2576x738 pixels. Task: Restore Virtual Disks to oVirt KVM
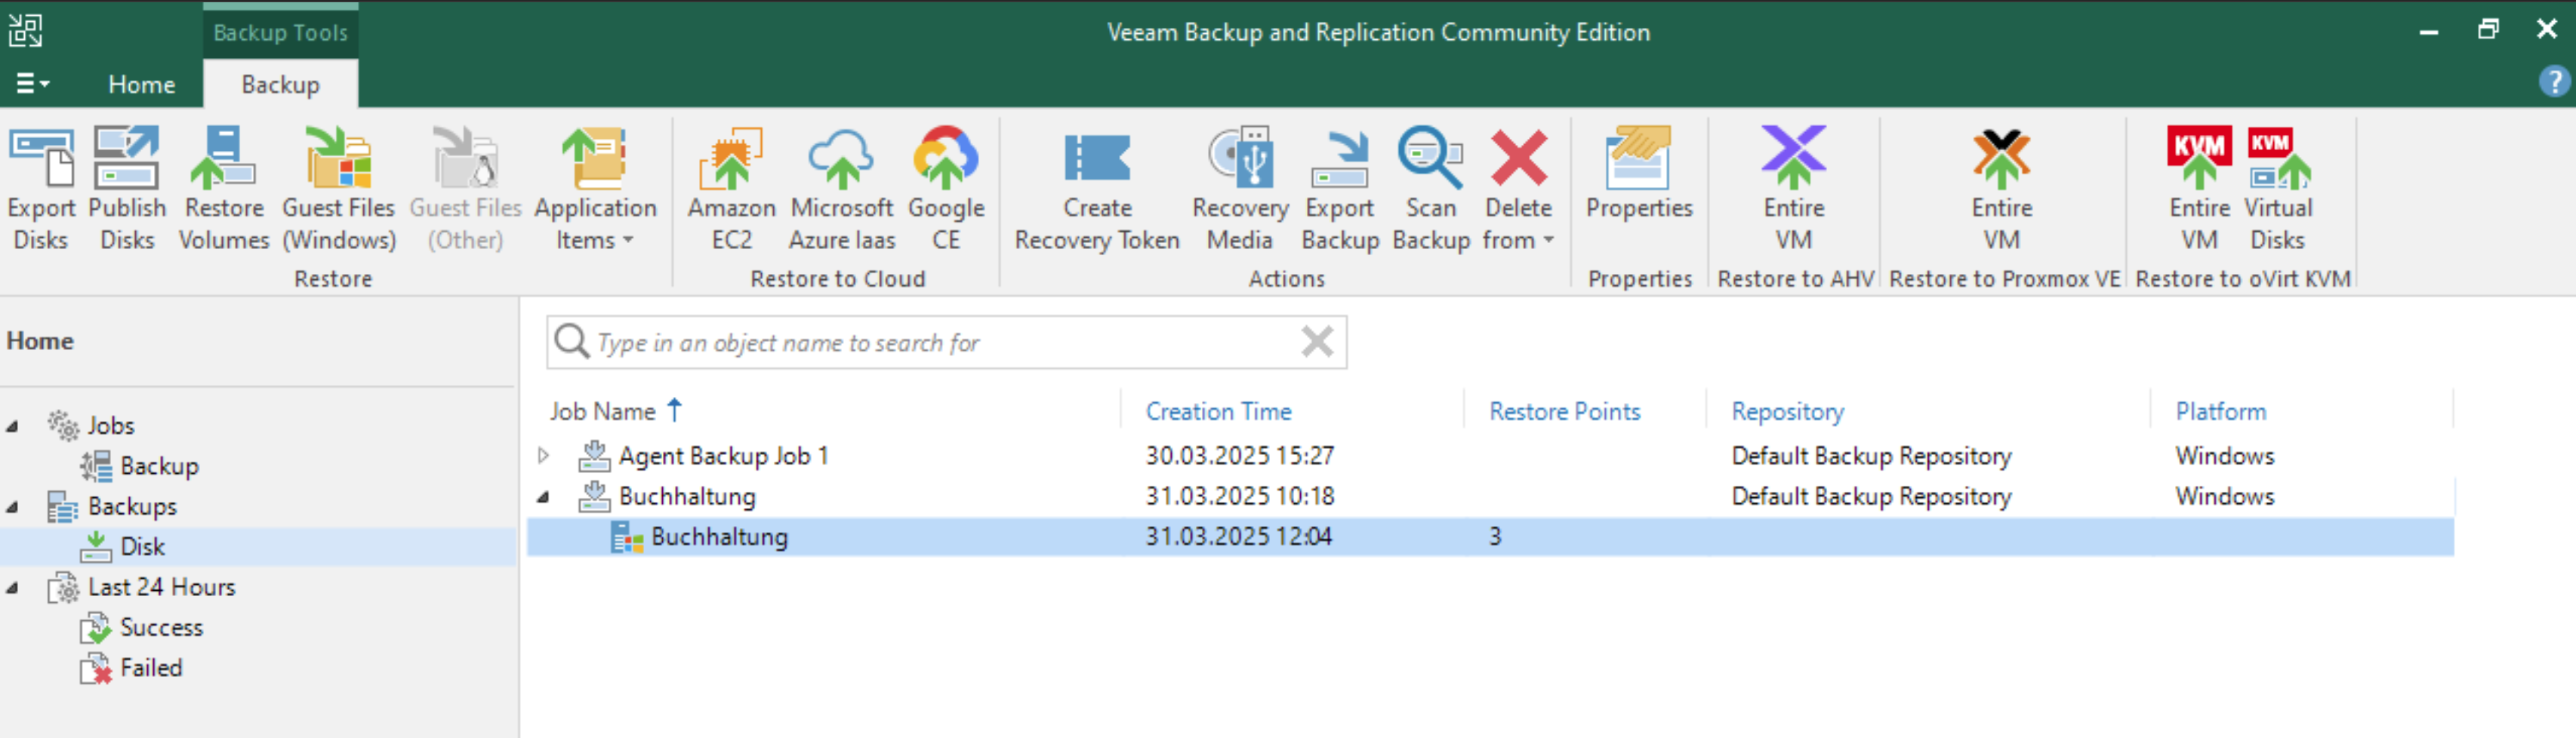pos(2278,189)
